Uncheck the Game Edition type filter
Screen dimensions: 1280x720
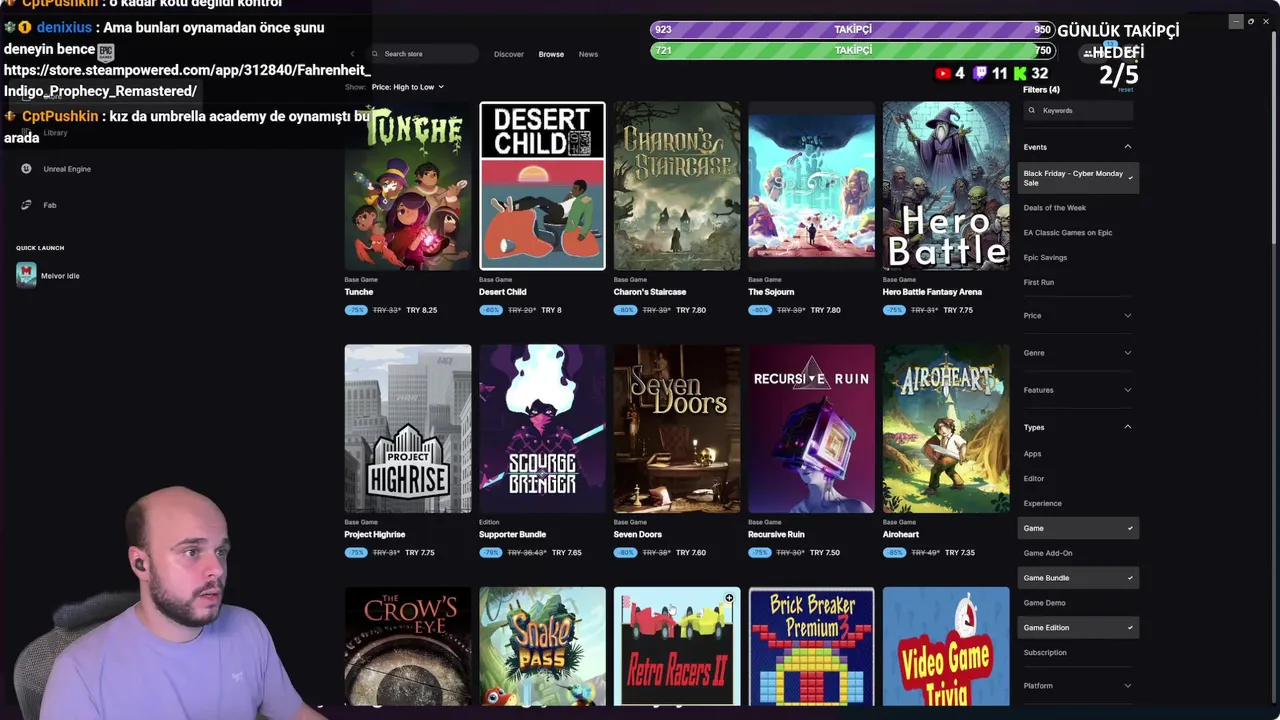click(1078, 628)
